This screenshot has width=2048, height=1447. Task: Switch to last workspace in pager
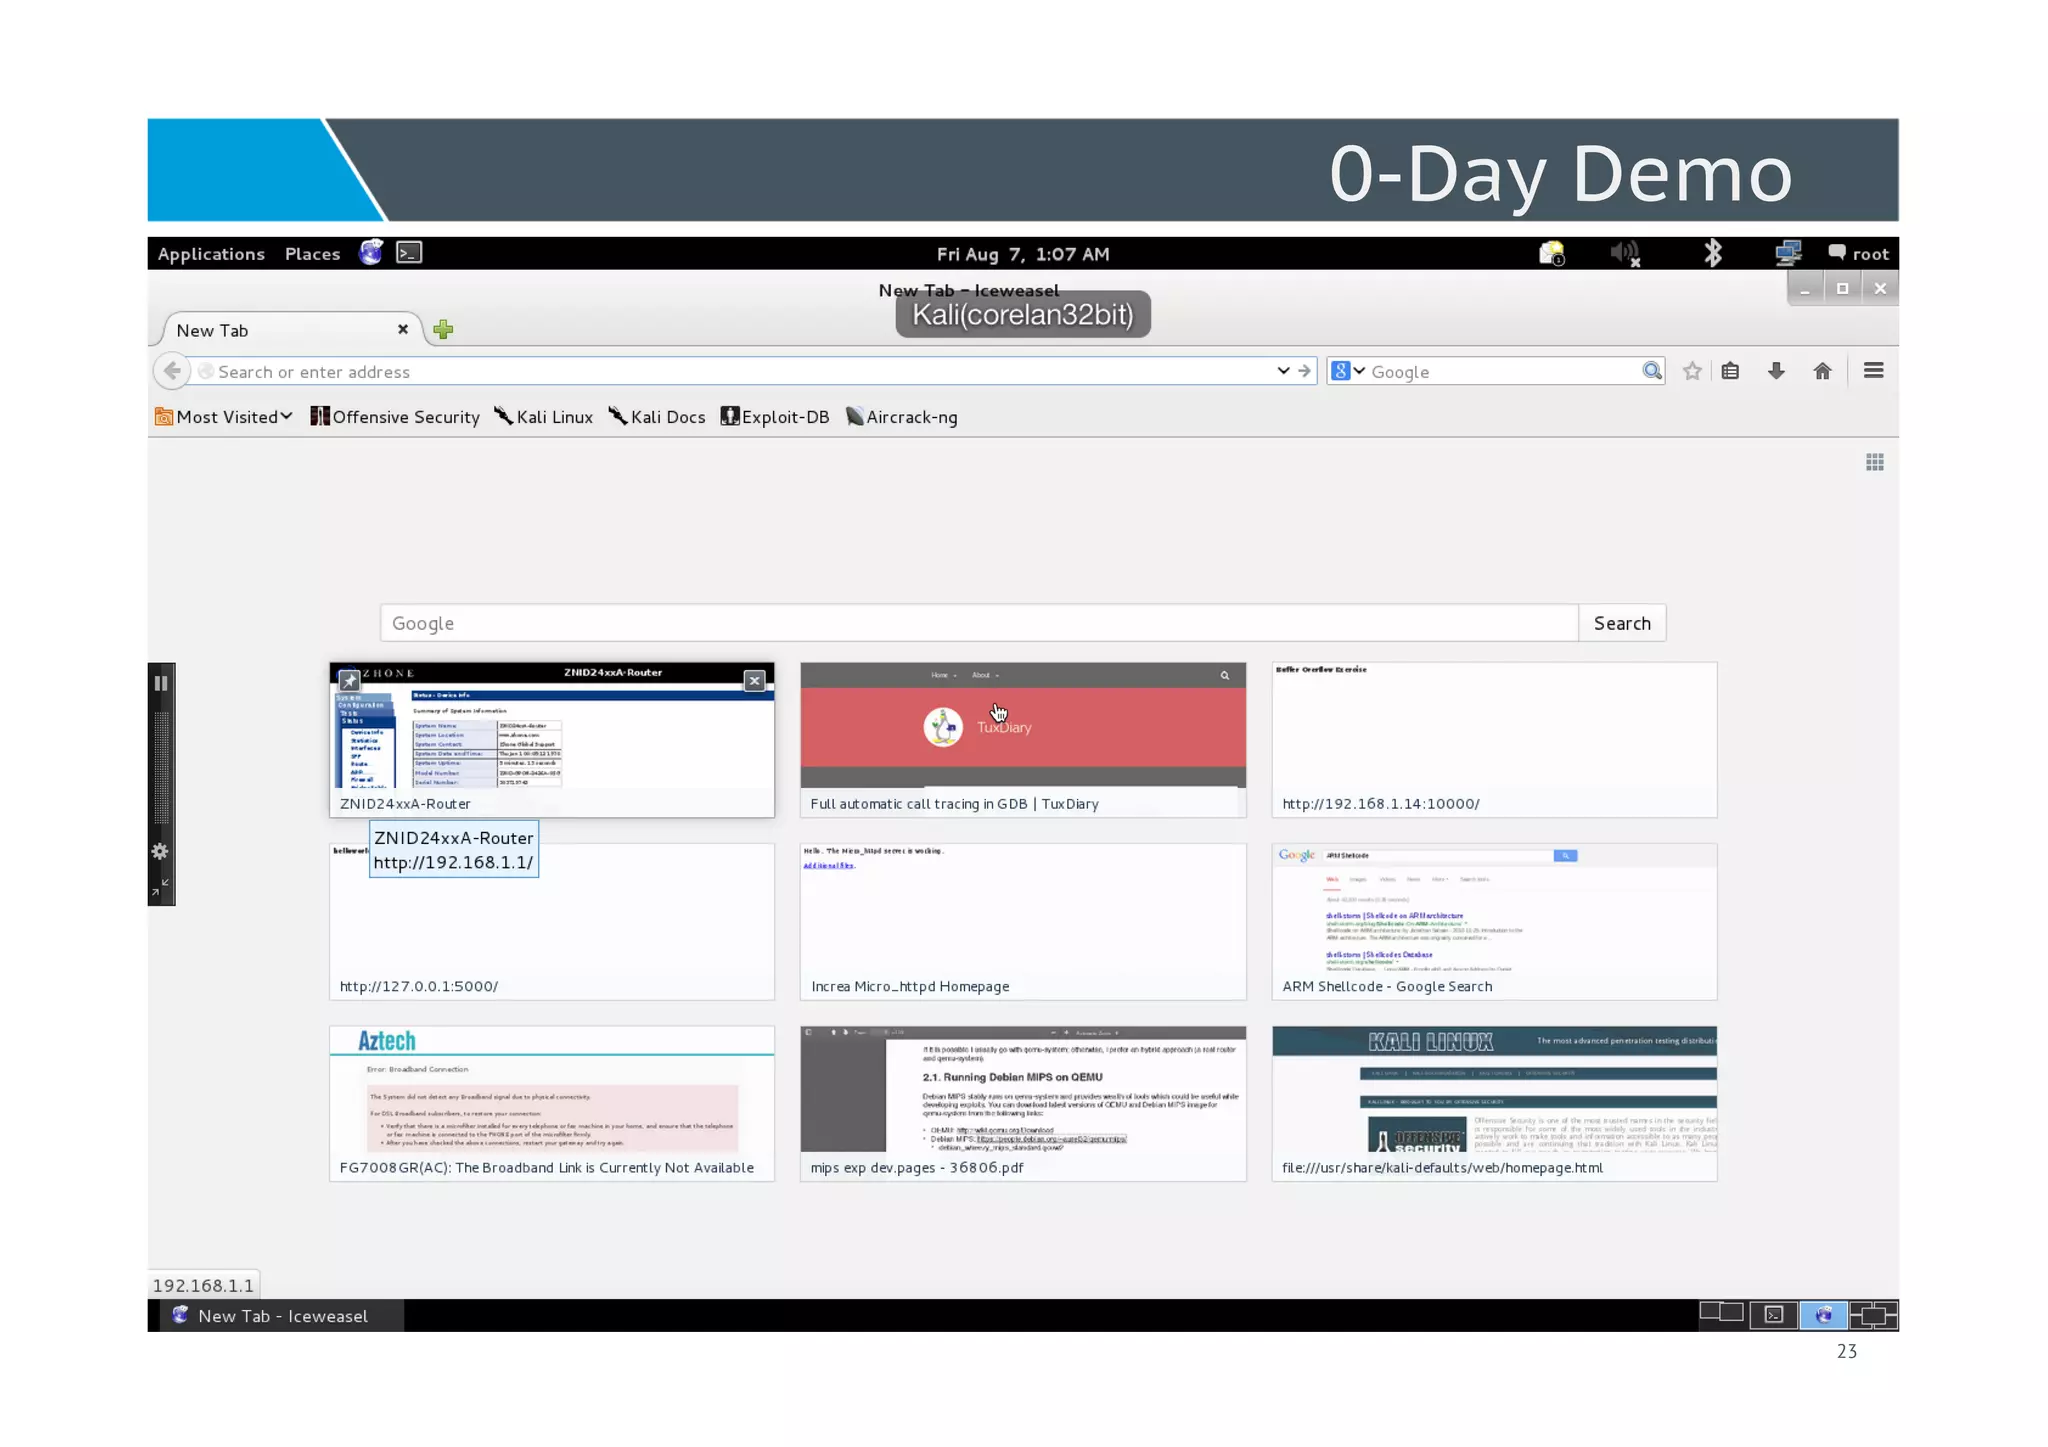[x=1873, y=1314]
